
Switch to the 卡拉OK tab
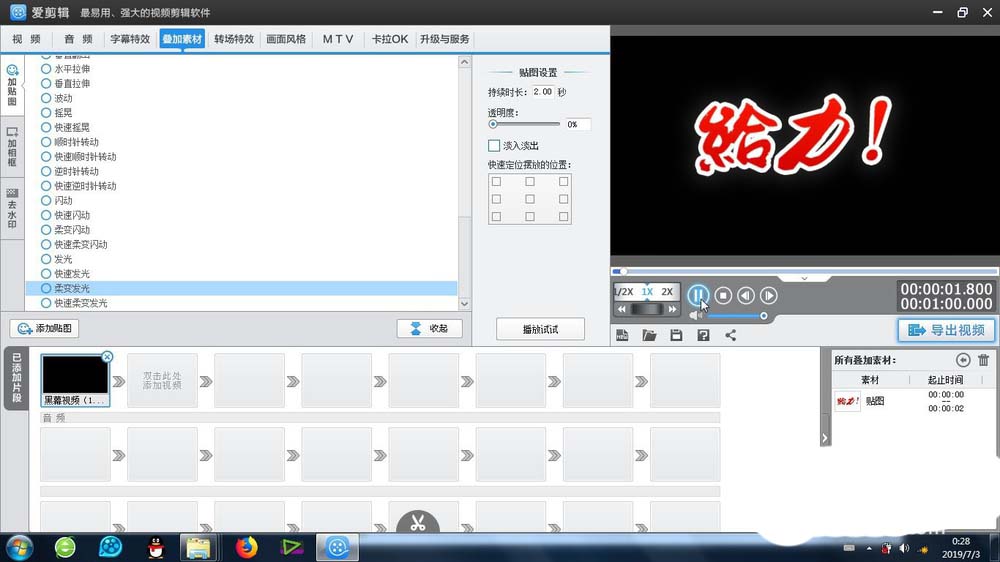pyautogui.click(x=390, y=39)
